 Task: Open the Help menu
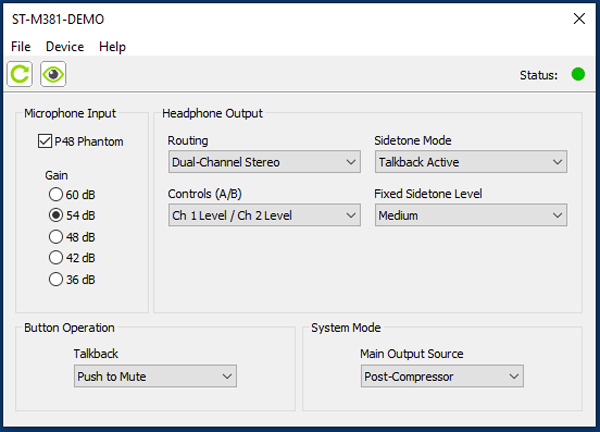[112, 47]
